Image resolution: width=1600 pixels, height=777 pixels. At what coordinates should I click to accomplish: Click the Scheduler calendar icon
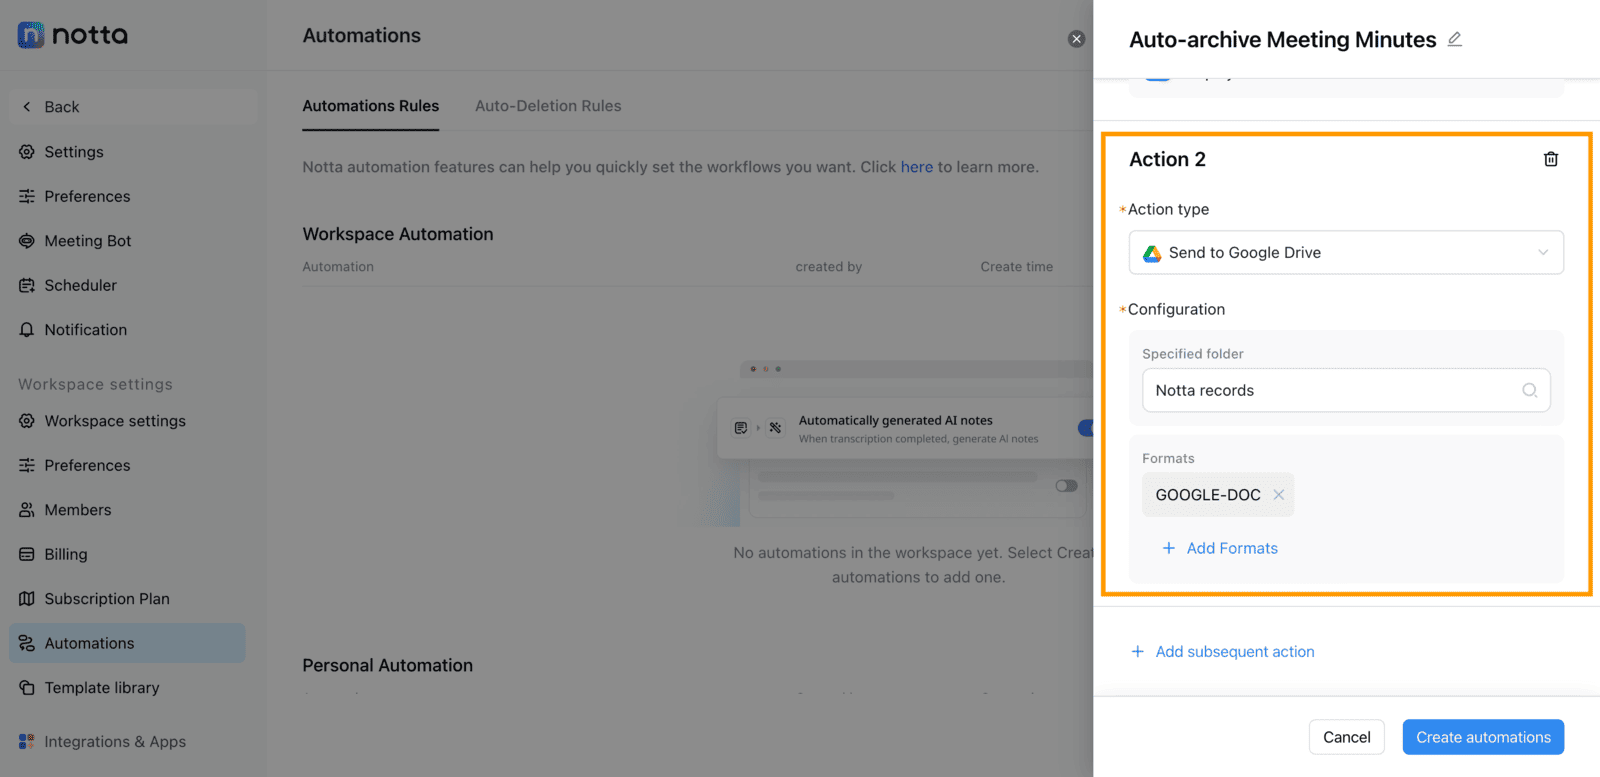tap(27, 285)
